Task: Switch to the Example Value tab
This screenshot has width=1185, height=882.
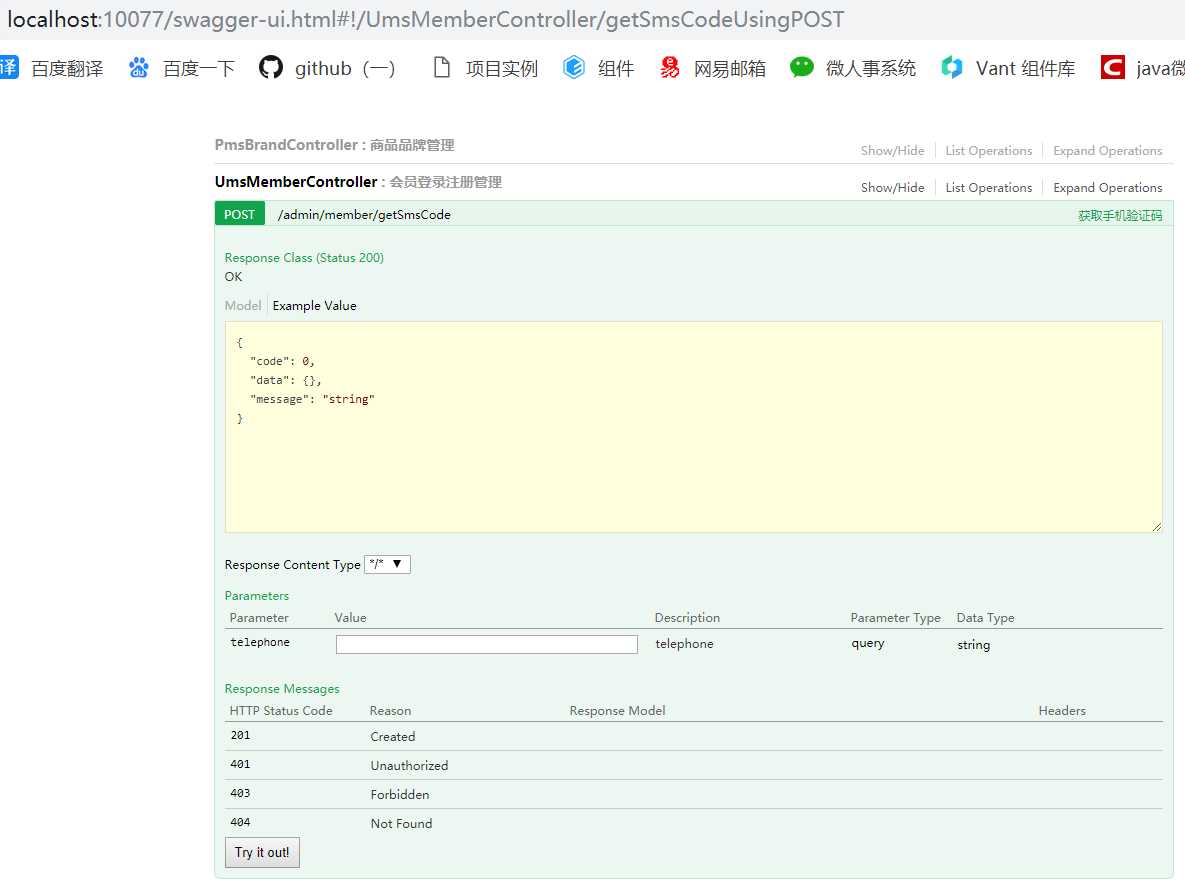Action: [x=314, y=305]
